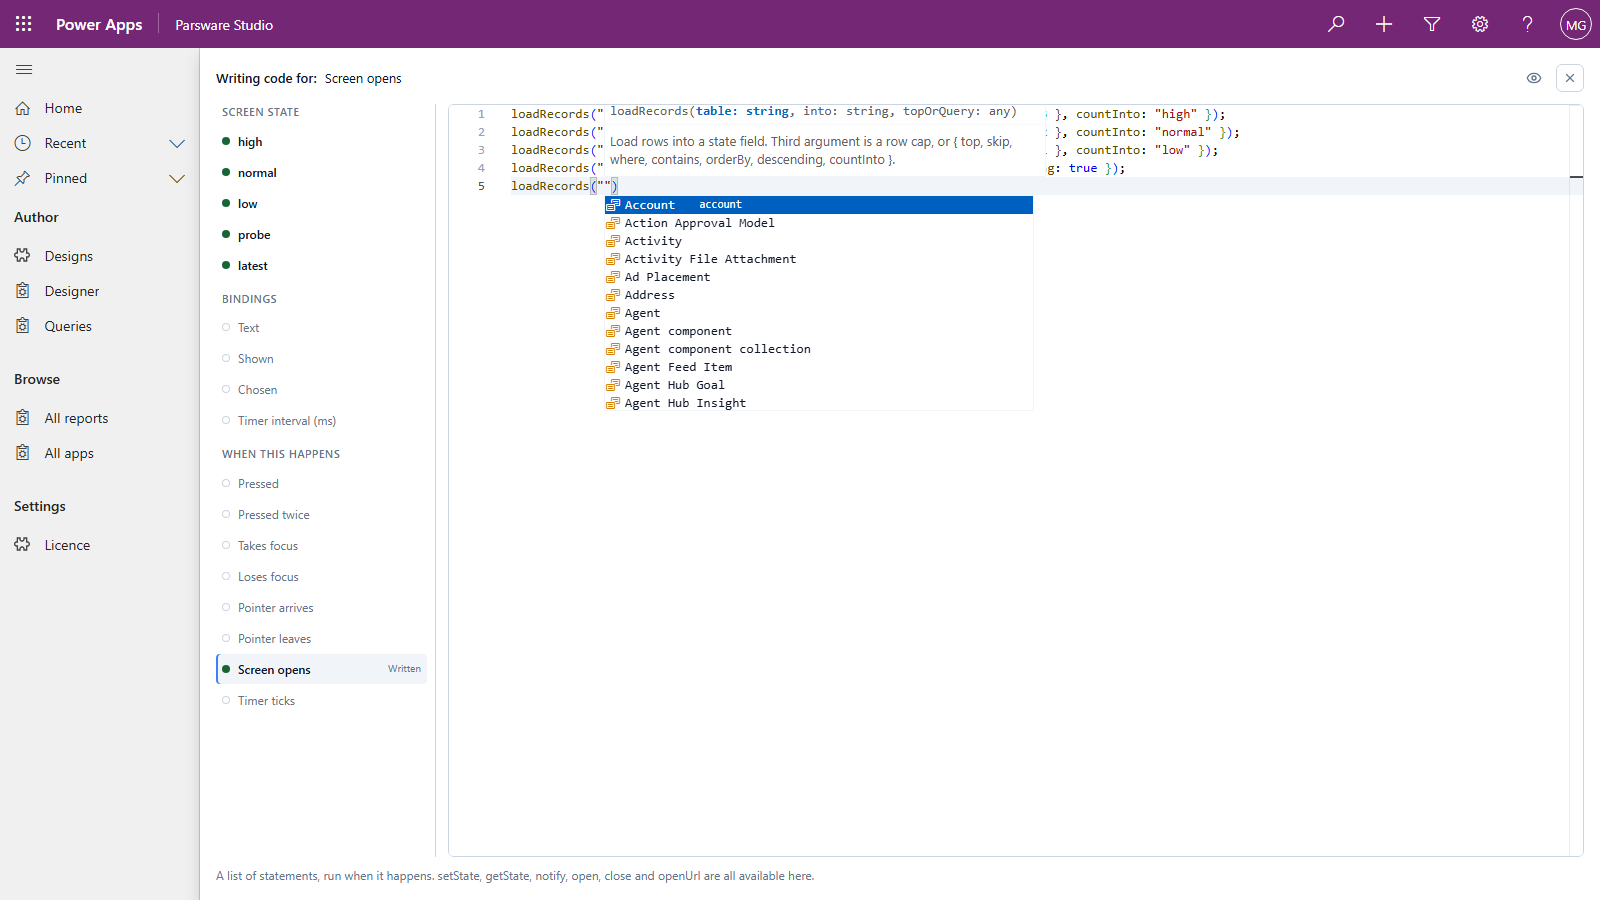This screenshot has height=900, width=1600.
Task: Choose Agent Hub Goal suggestion
Action: [818, 385]
